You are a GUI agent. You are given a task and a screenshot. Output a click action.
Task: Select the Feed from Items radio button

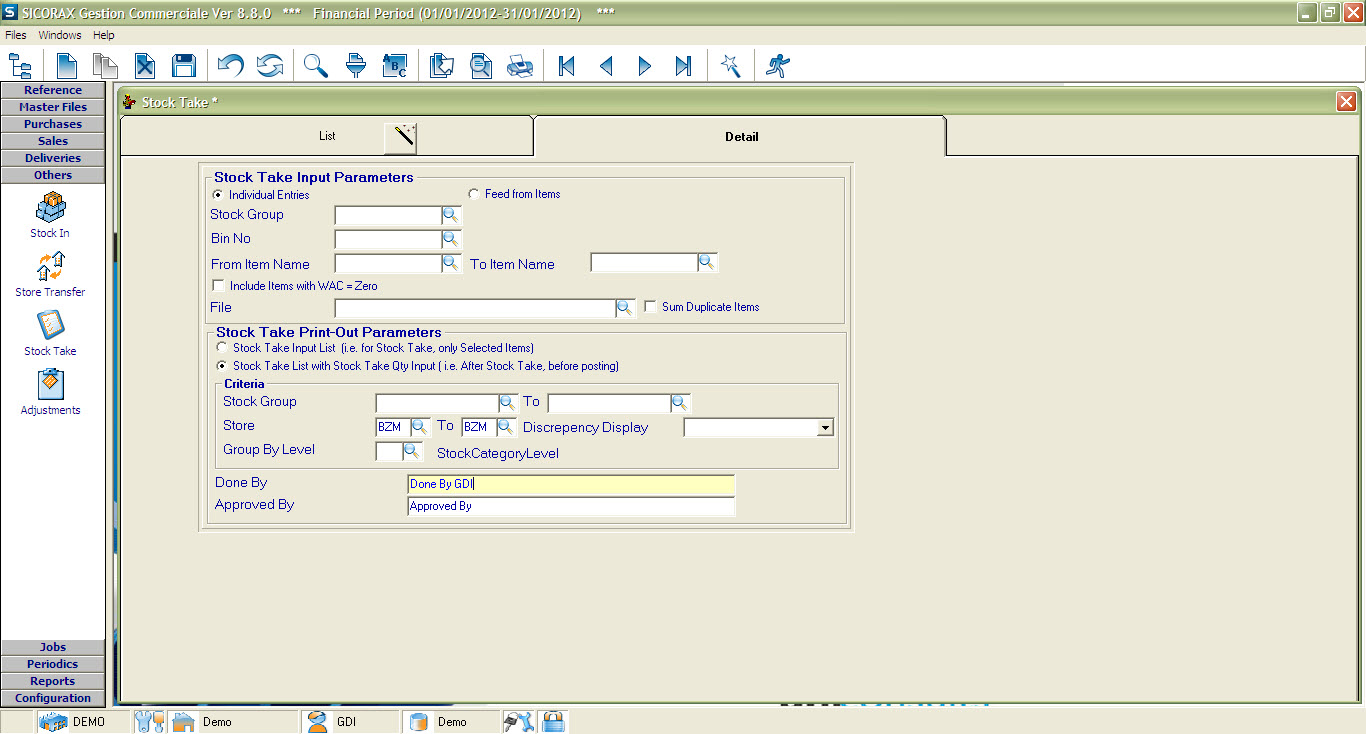pyautogui.click(x=474, y=194)
